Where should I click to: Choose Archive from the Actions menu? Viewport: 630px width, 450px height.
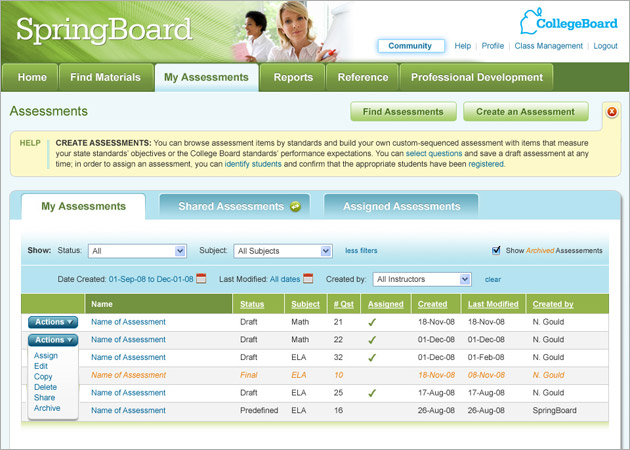(47, 408)
